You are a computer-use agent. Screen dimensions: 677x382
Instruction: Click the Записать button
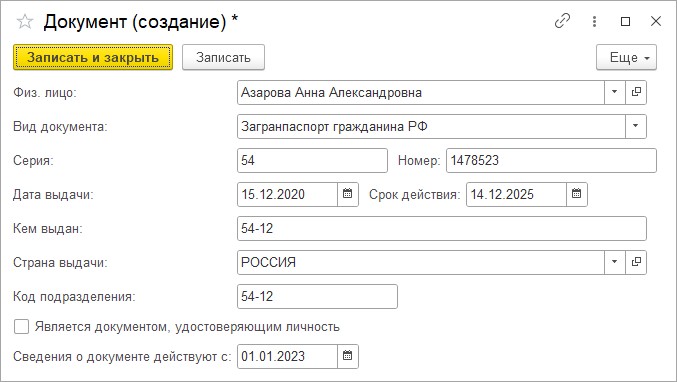pyautogui.click(x=223, y=57)
